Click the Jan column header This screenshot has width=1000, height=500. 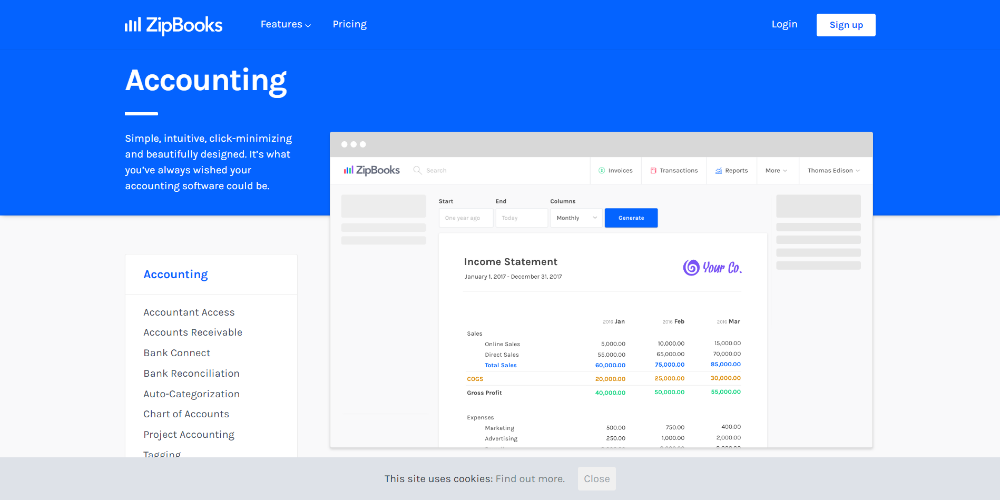coord(614,321)
